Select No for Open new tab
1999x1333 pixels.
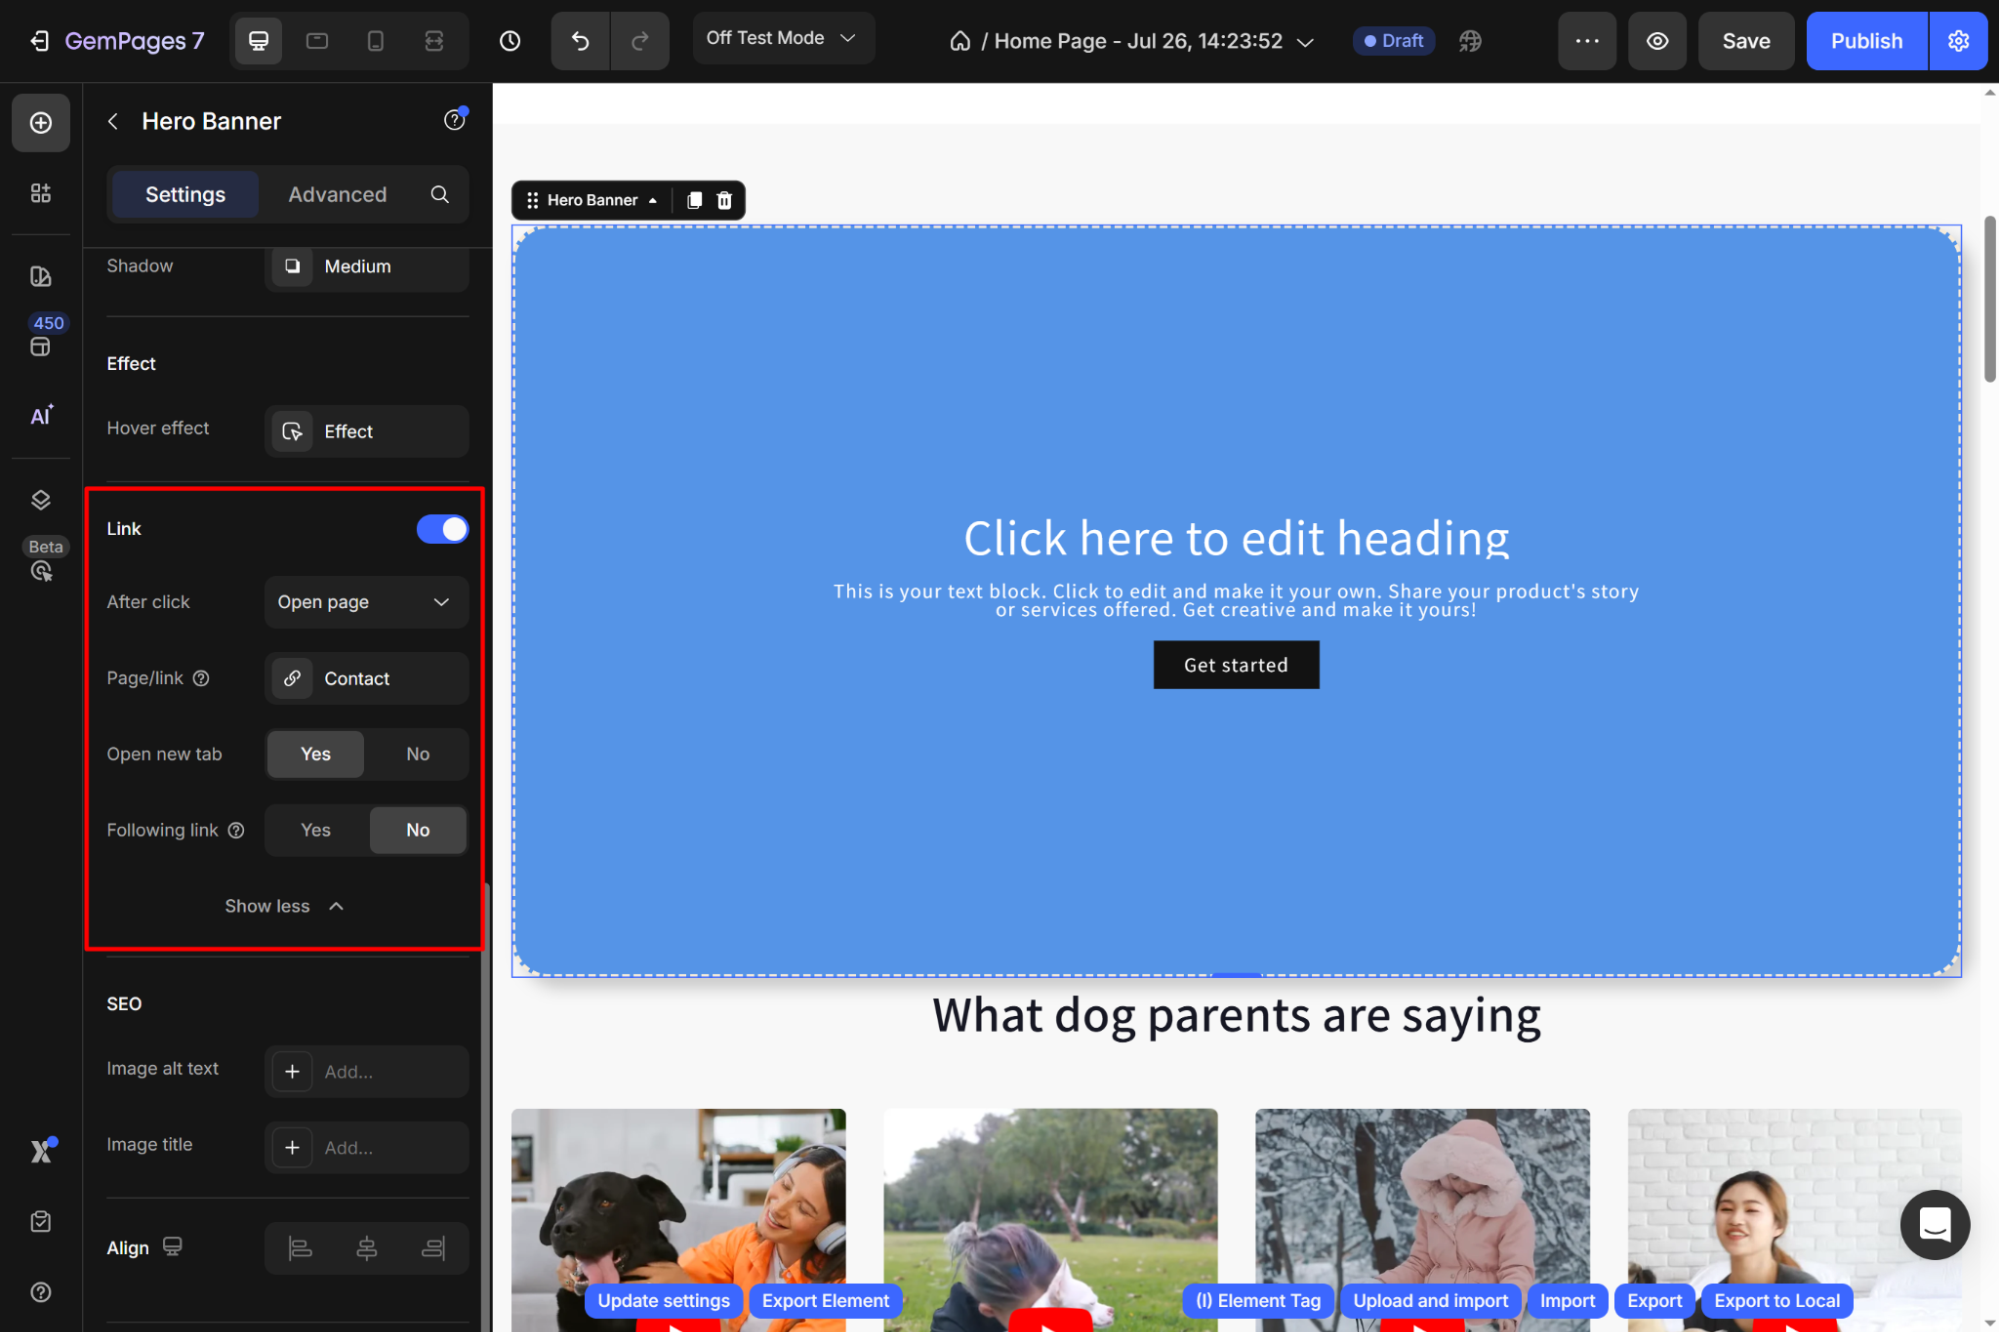point(417,754)
